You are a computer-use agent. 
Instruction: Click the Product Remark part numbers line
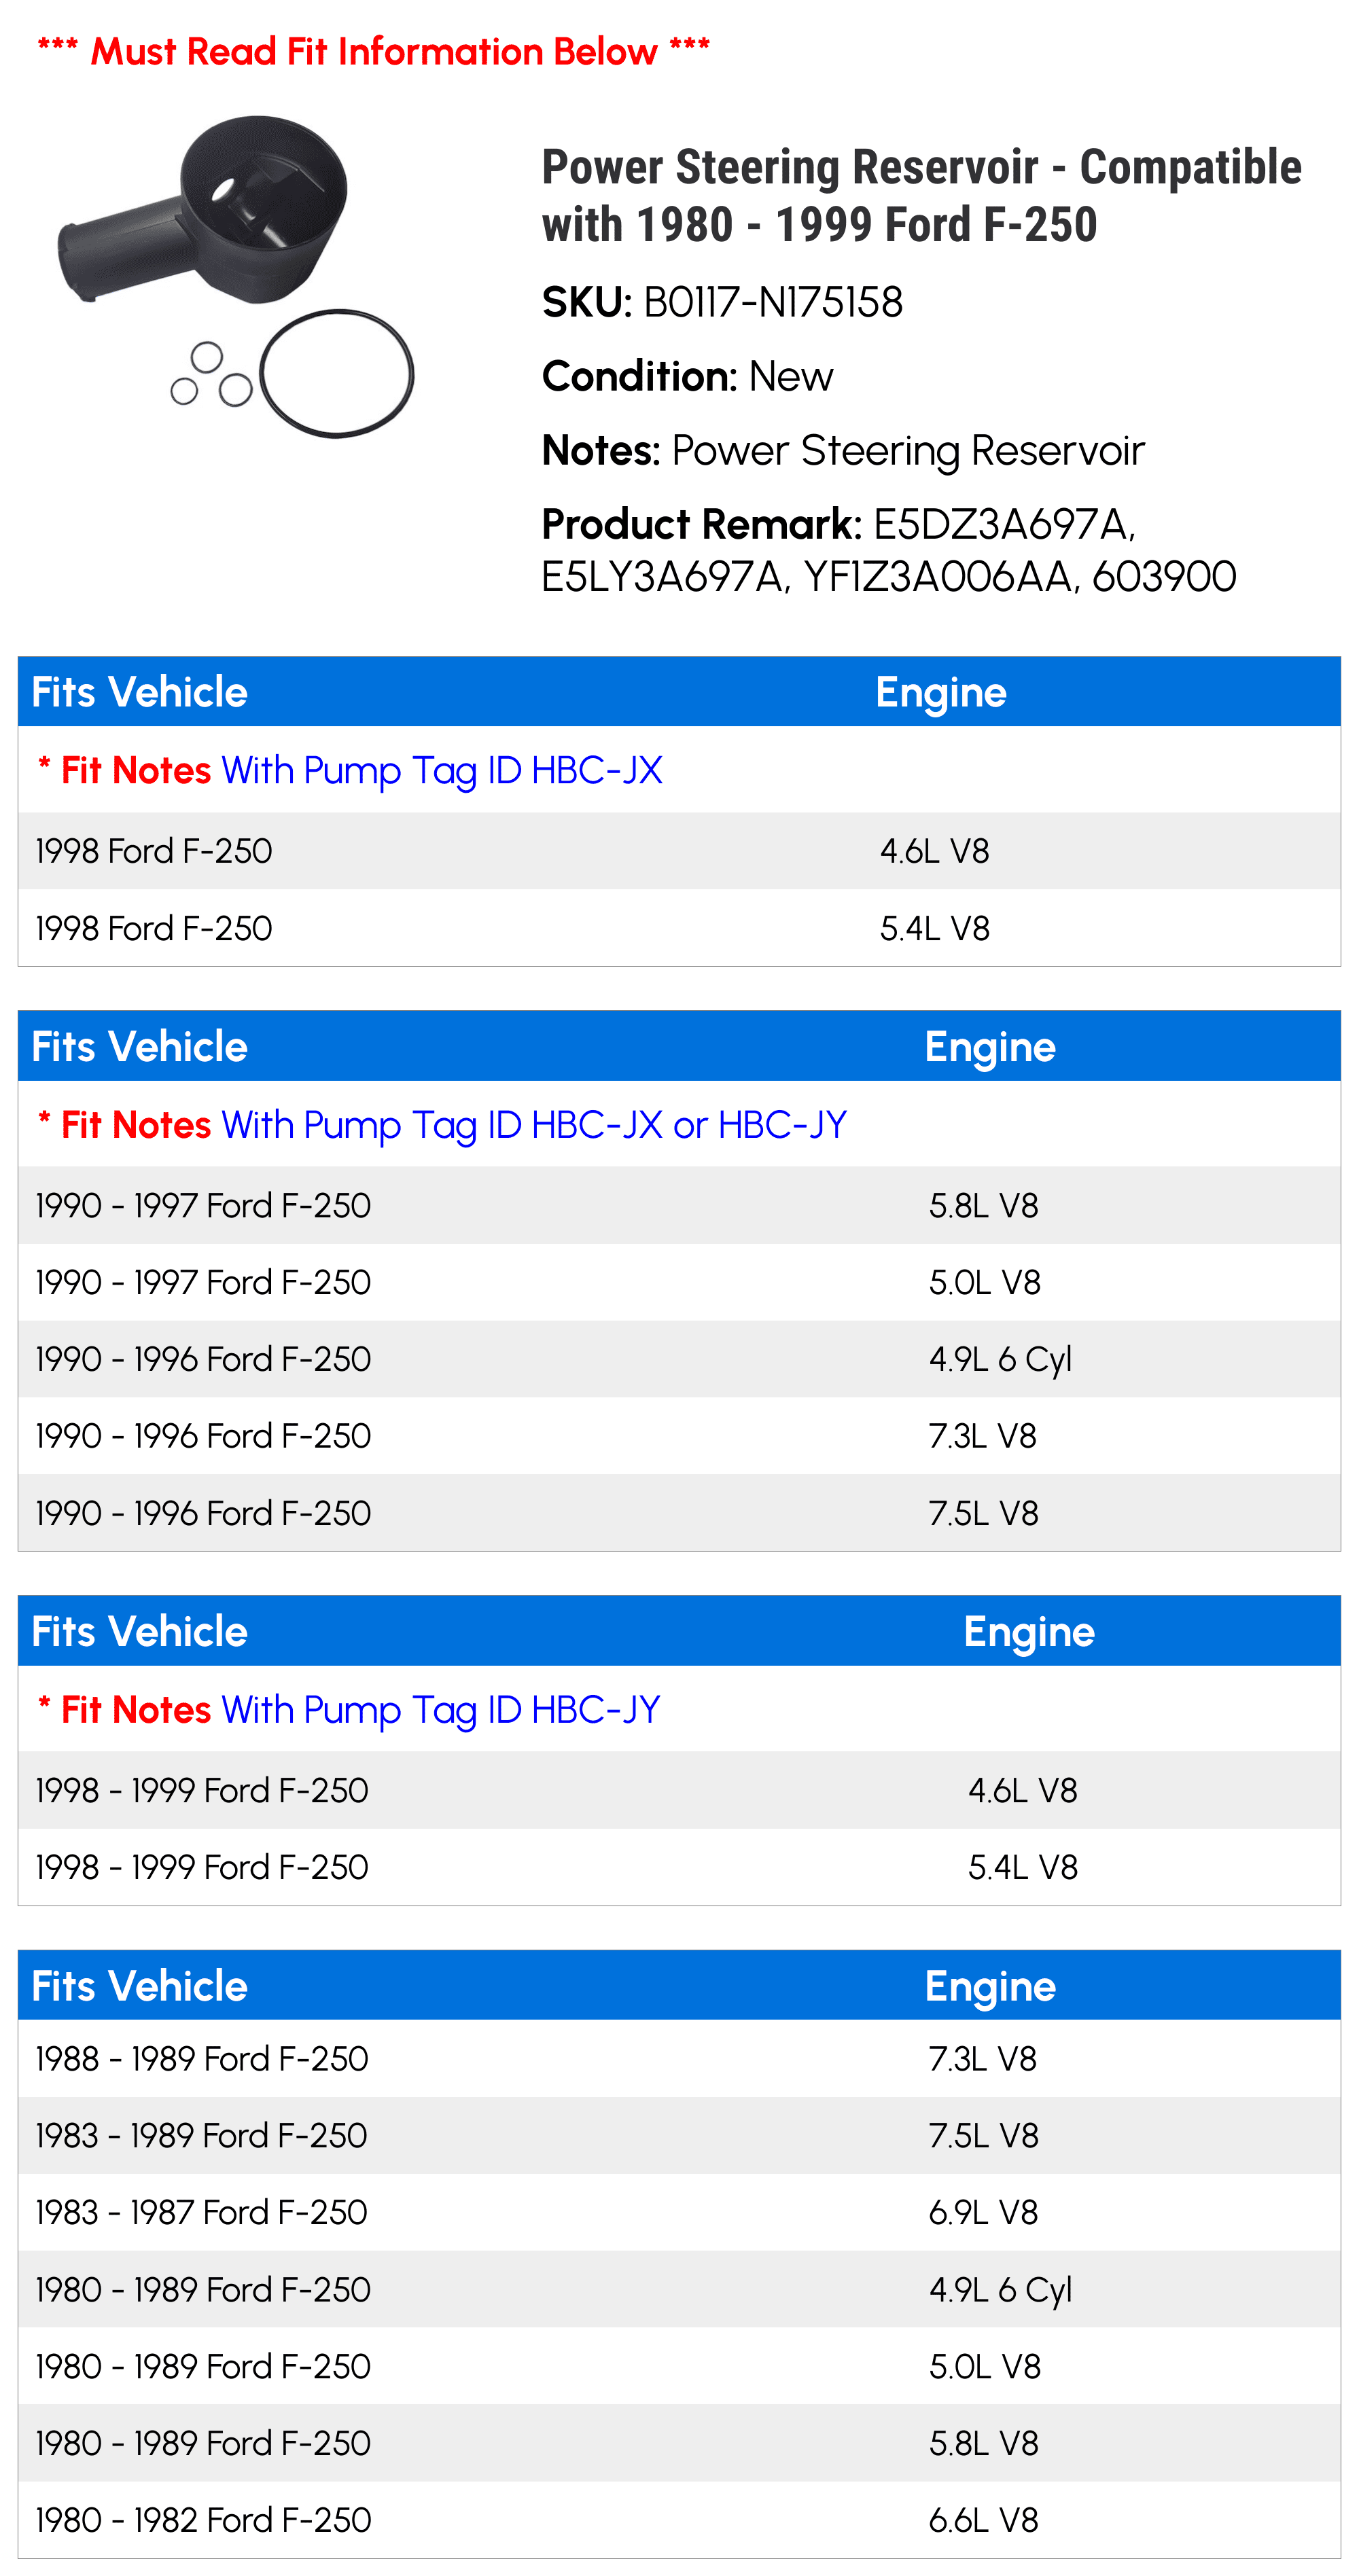pos(888,550)
